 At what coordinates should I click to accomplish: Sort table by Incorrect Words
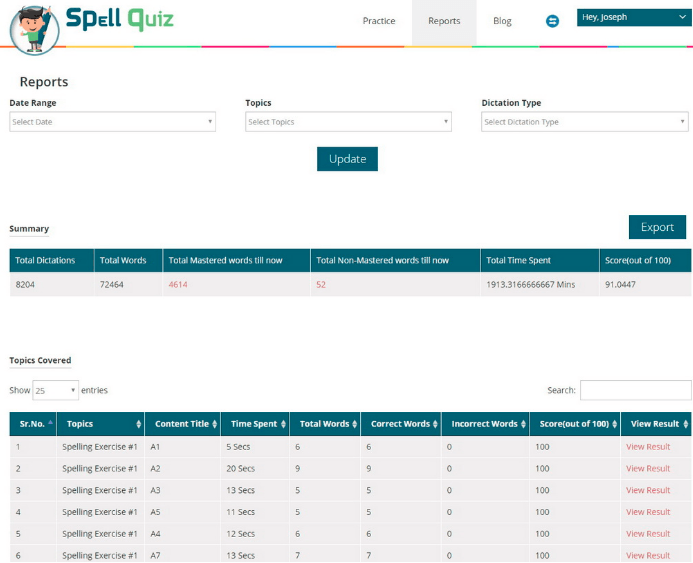(x=523, y=424)
